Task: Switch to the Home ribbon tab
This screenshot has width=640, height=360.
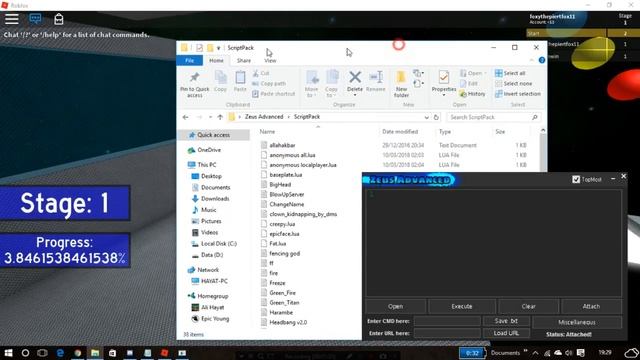Action: [216, 60]
